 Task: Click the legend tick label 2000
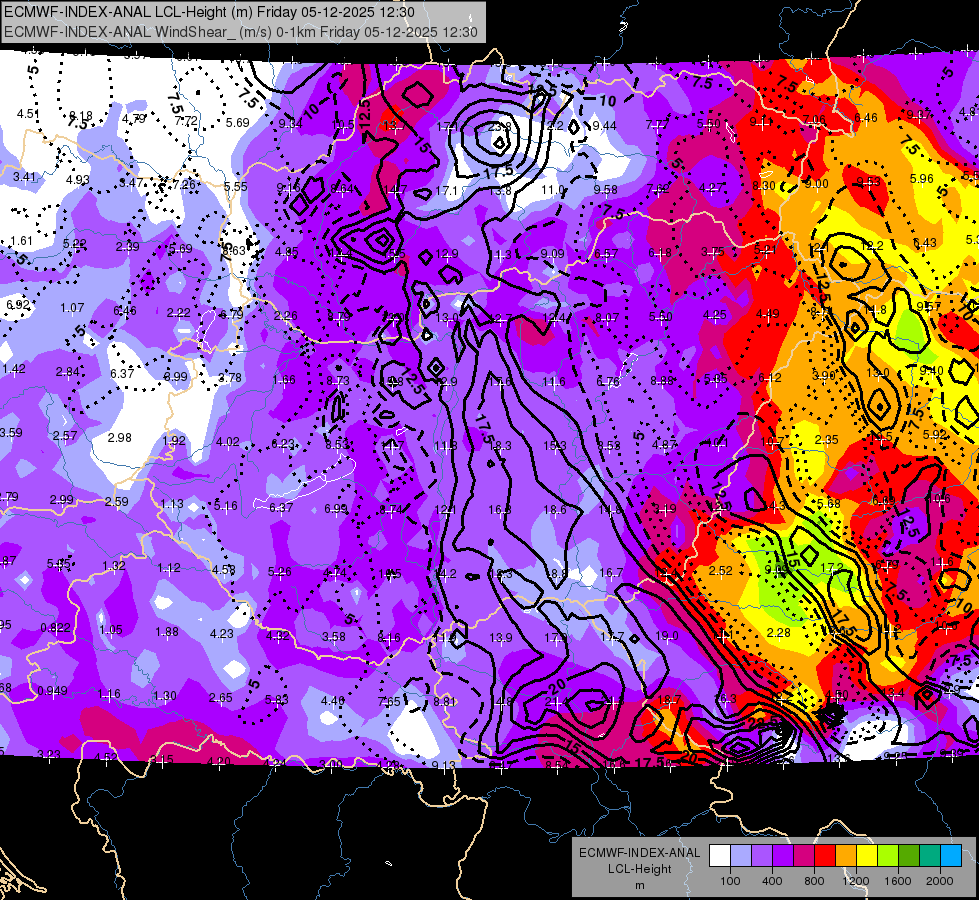tap(940, 881)
